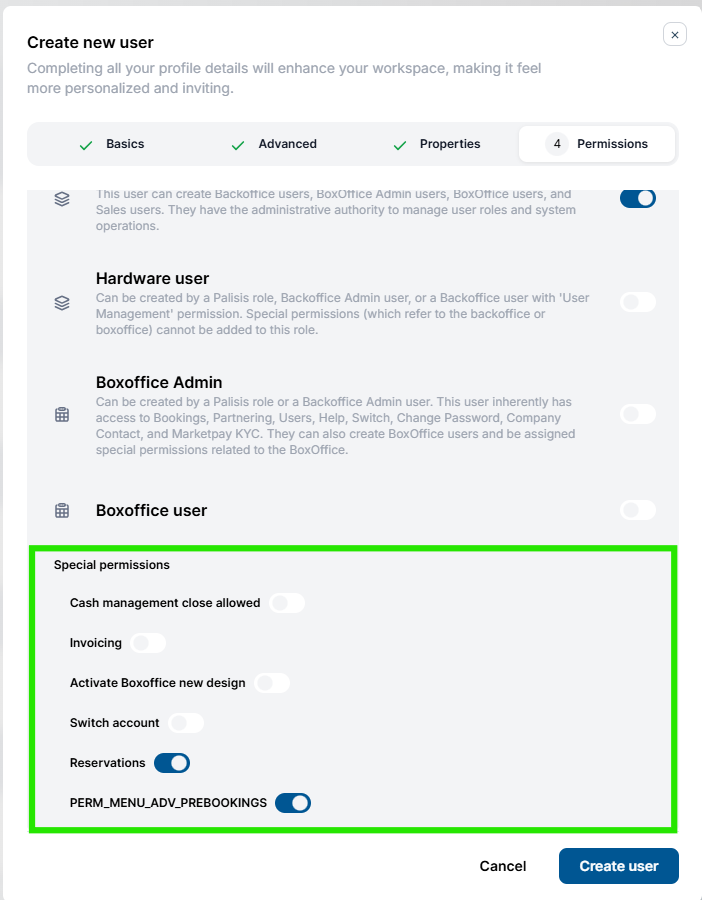Viewport: 702px width, 900px height.
Task: Enable the Boxoffice user toggle
Action: click(x=638, y=510)
